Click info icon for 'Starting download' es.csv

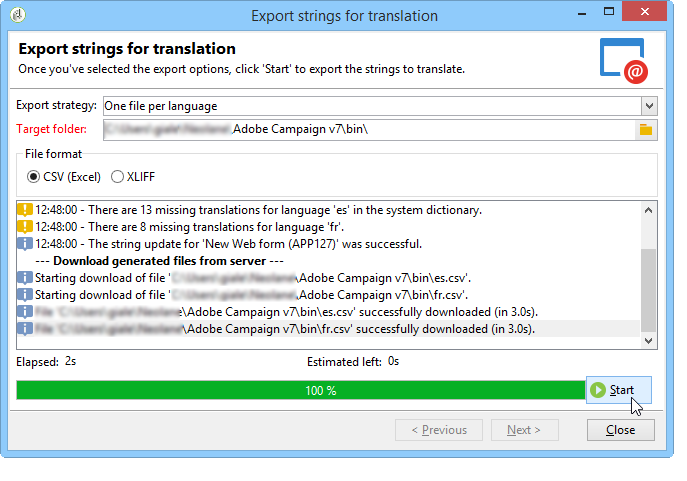pos(25,278)
